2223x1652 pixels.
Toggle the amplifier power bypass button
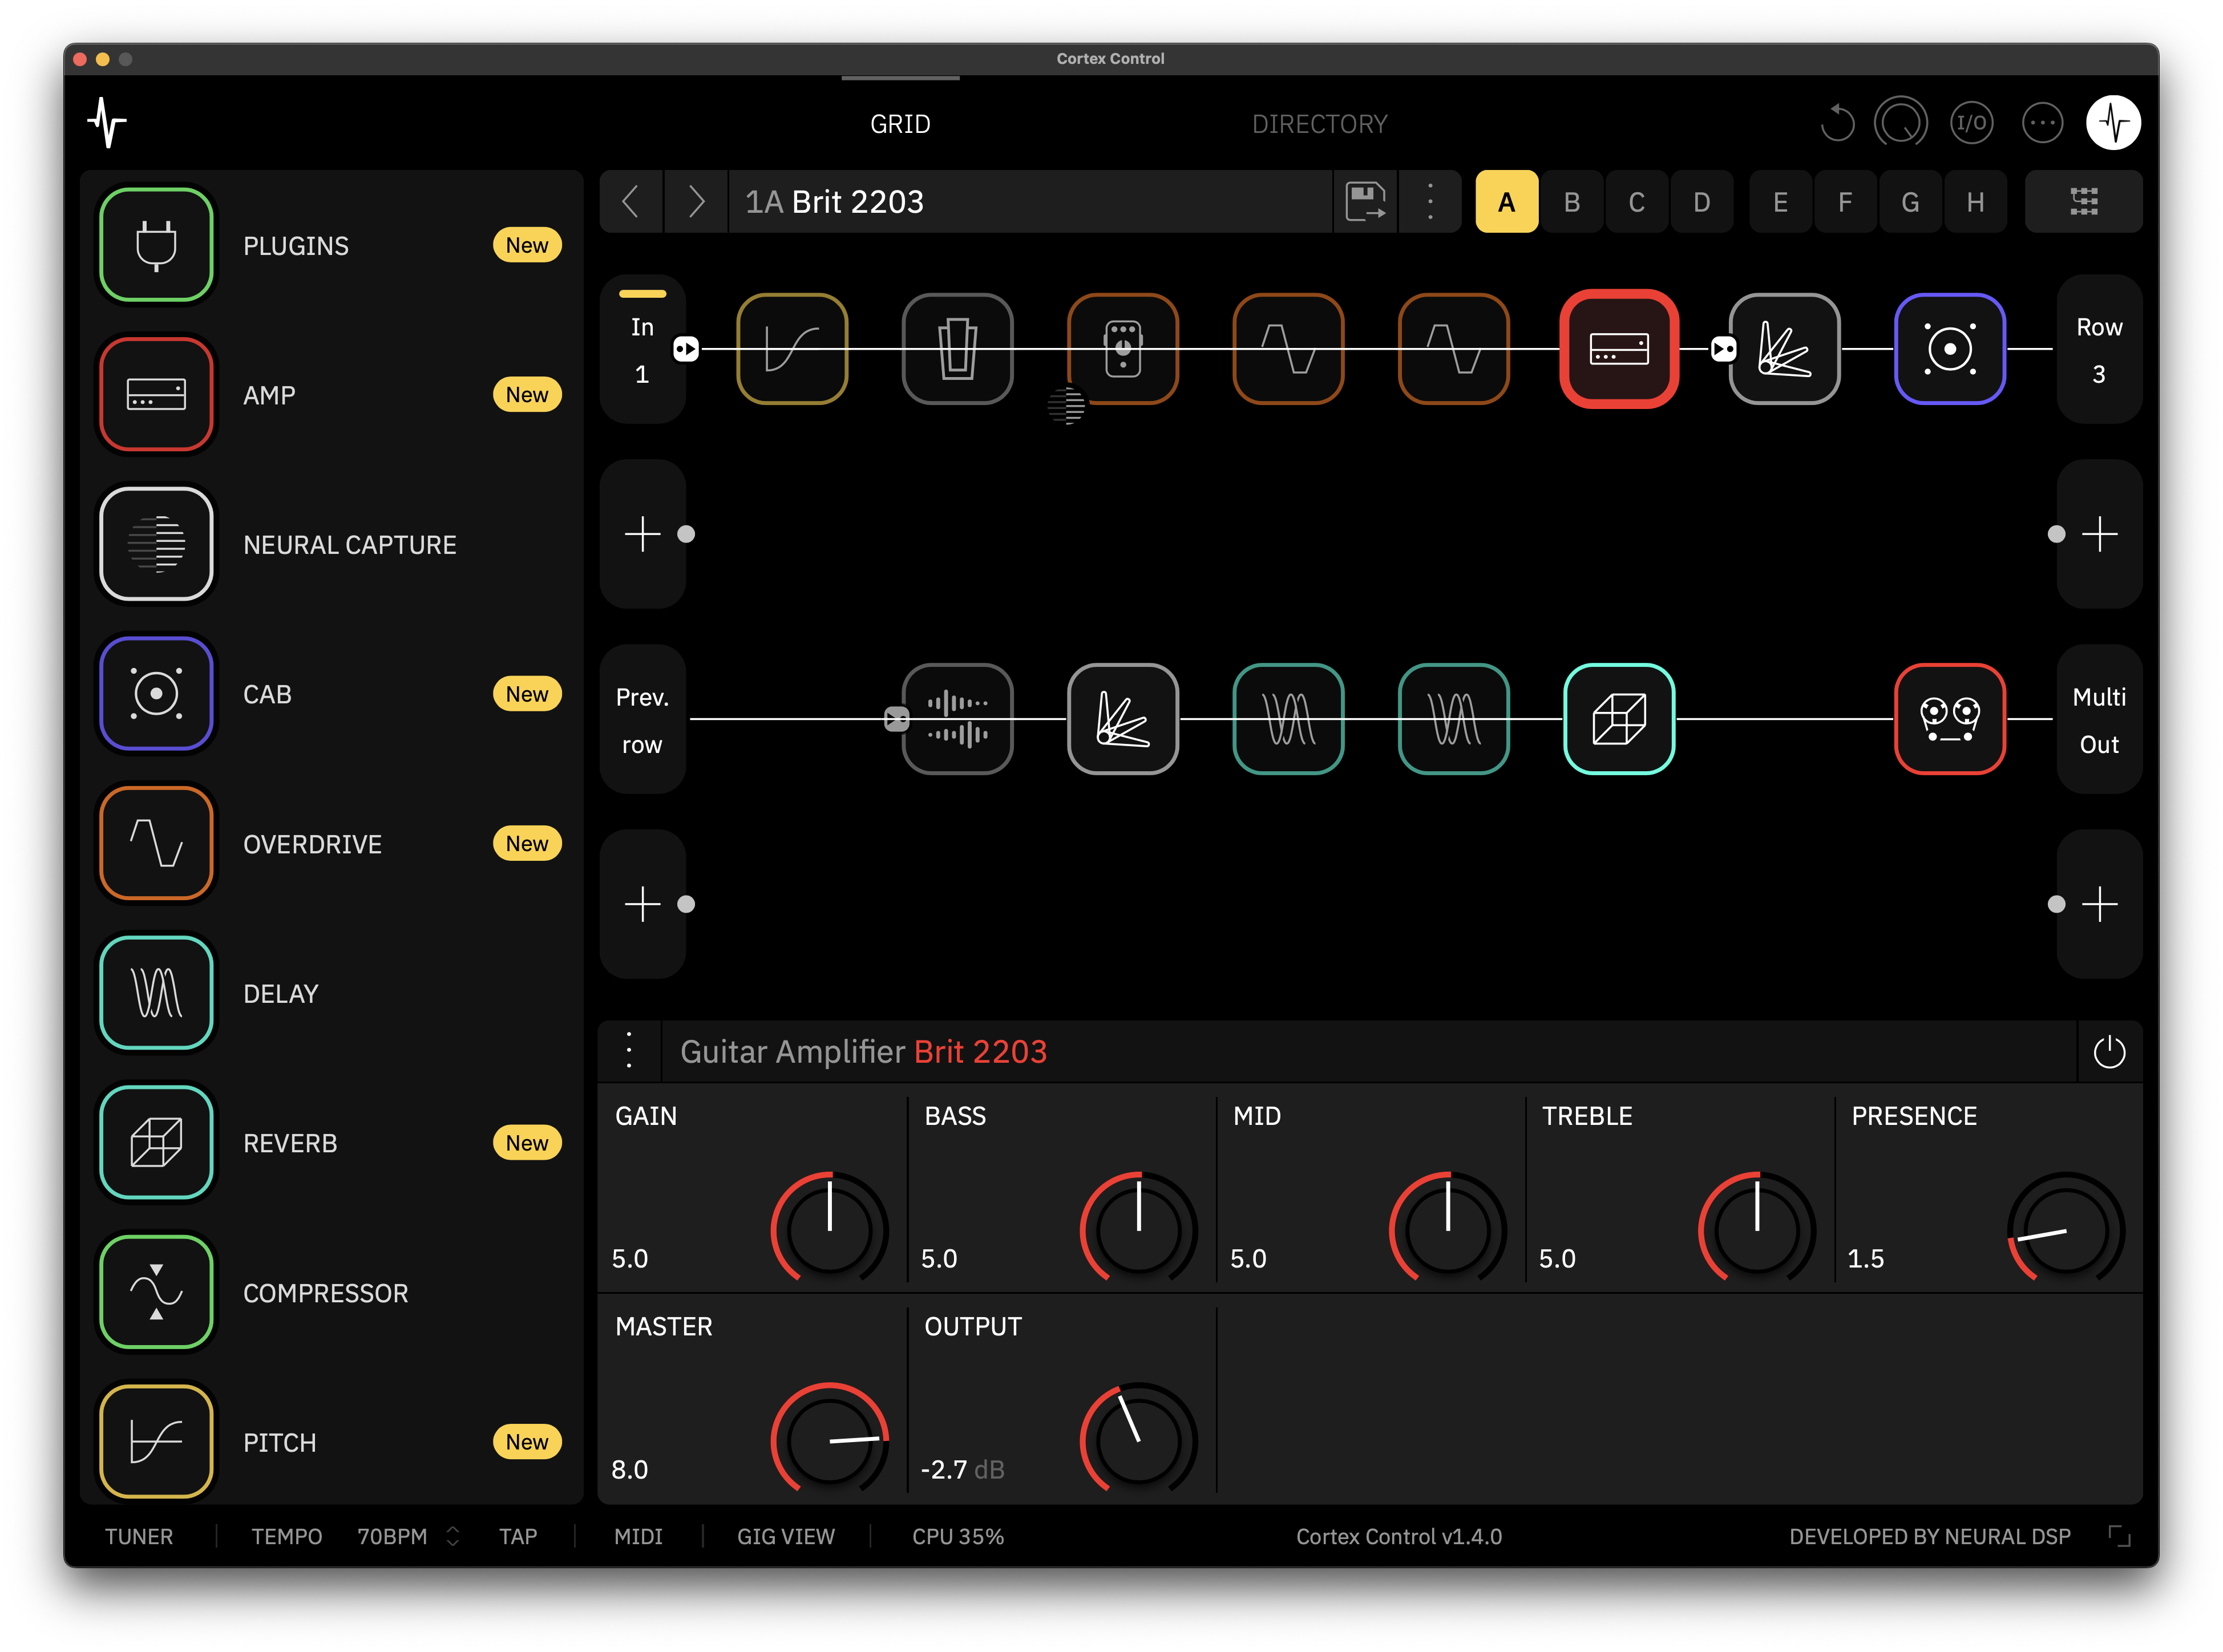2109,1052
